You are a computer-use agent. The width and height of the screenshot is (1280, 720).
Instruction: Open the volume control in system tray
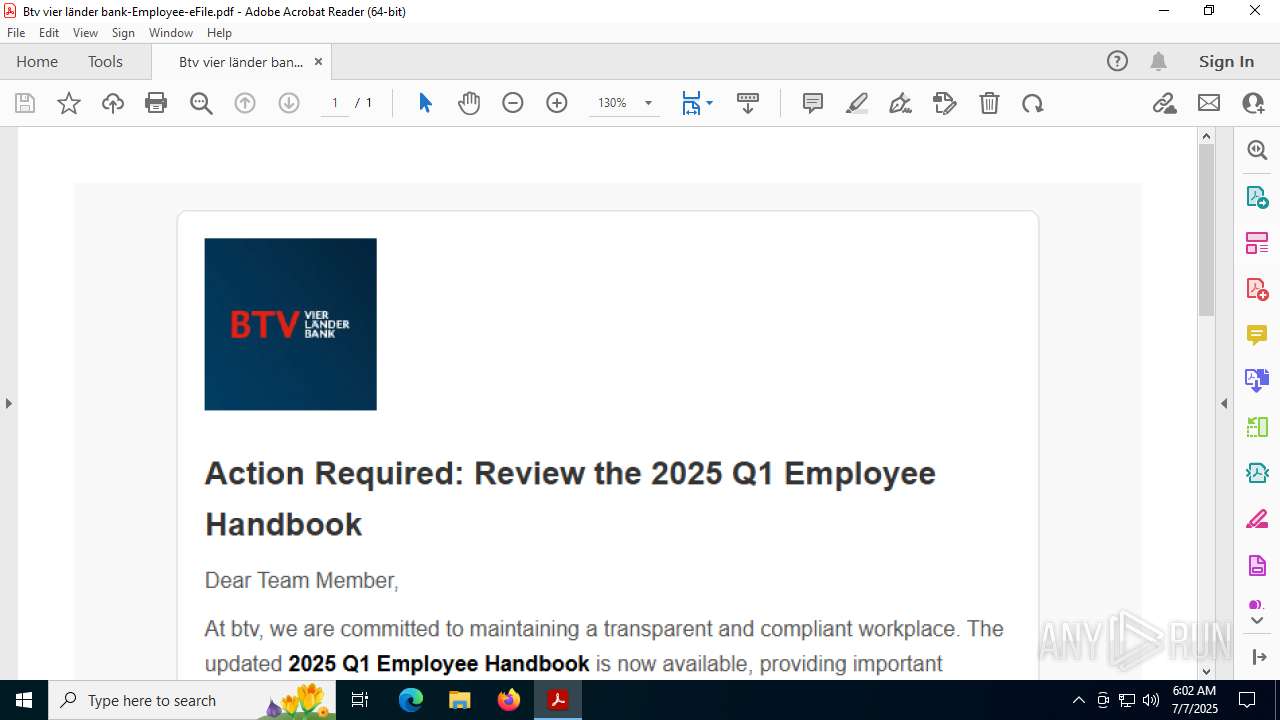[1151, 700]
